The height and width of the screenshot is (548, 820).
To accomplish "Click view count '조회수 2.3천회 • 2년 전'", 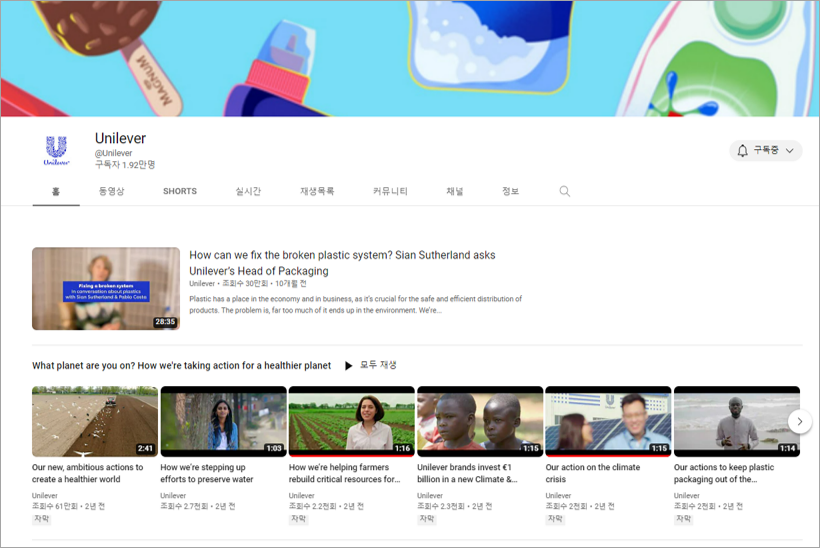I will (x=454, y=506).
